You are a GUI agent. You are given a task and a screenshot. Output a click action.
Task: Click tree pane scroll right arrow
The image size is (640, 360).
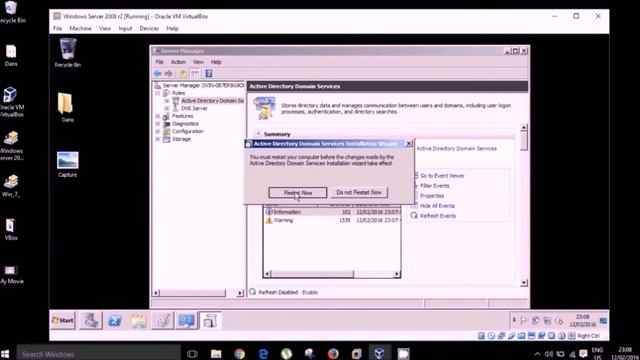[x=240, y=293]
